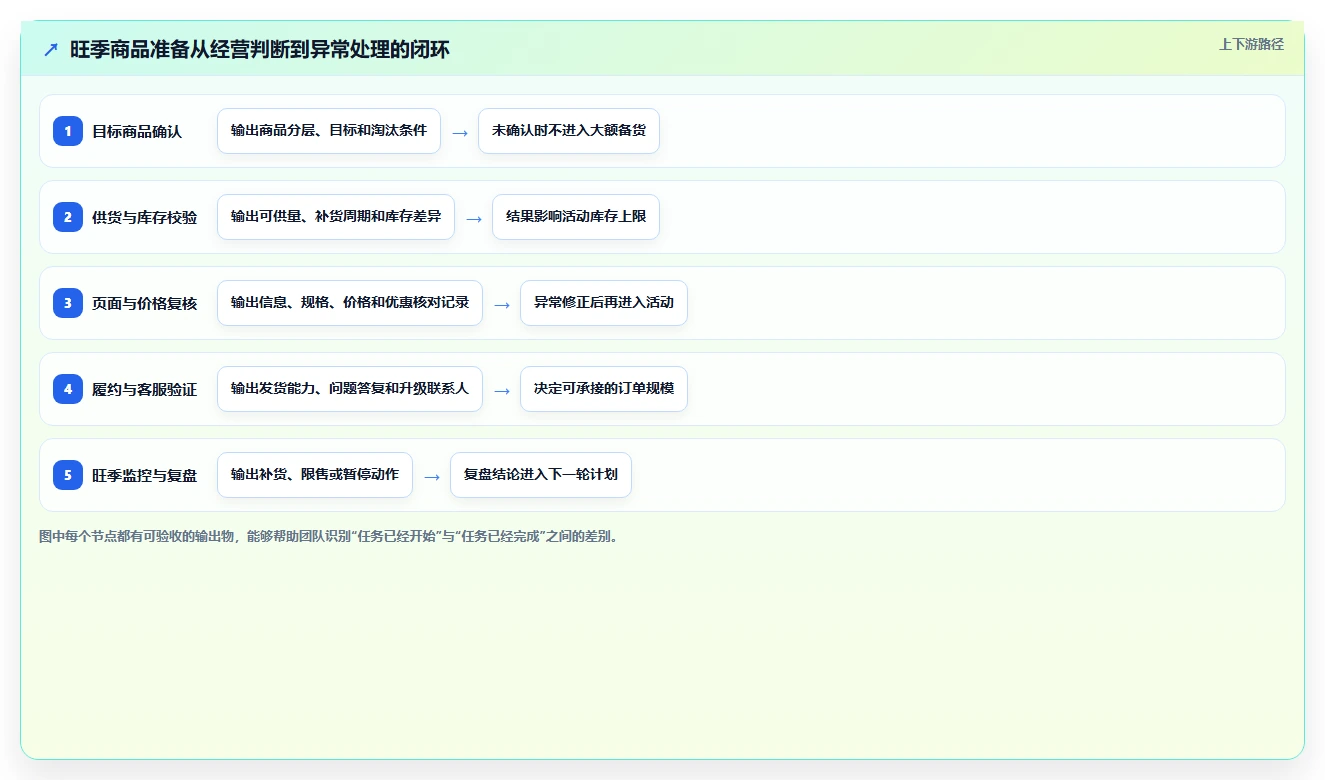
Task: Click step number 5 badge
Action: (68, 475)
